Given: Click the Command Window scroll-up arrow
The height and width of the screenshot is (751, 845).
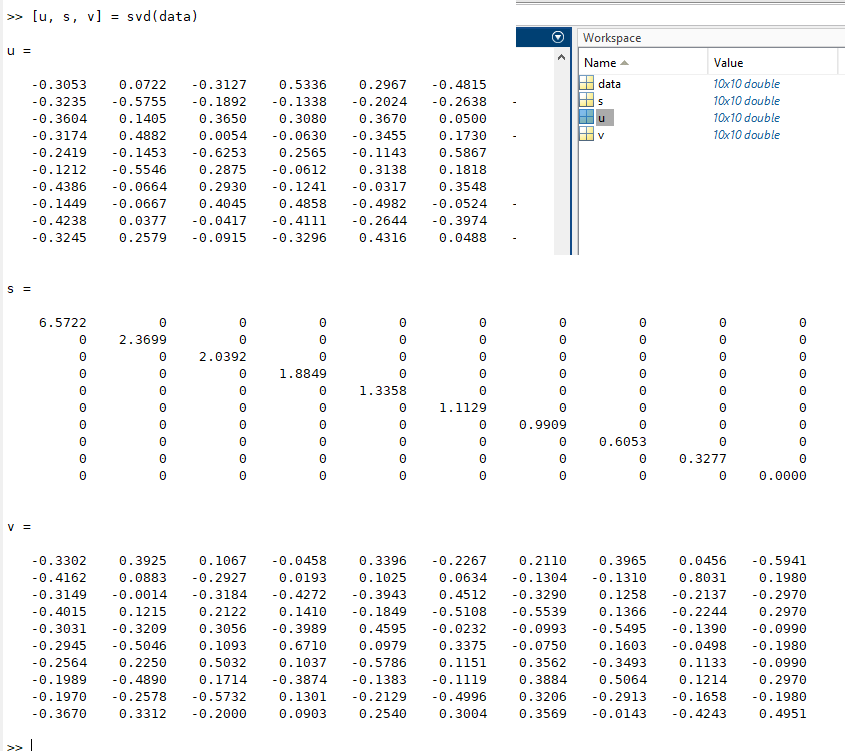Looking at the screenshot, I should (x=561, y=57).
